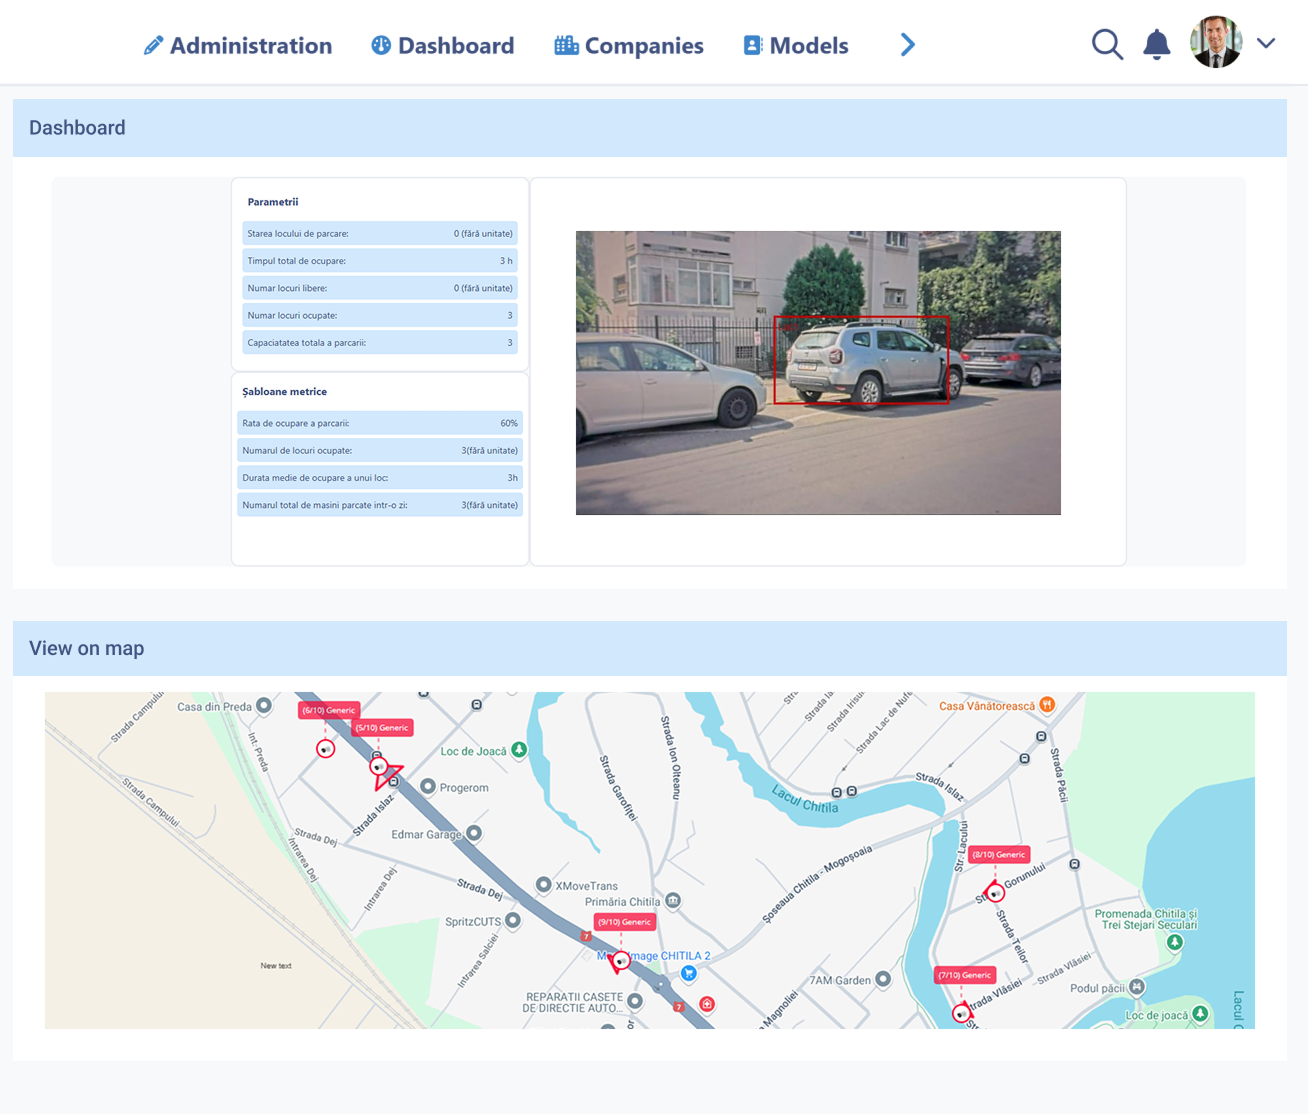Select camera marker under (9/10) Generic
Screen dimensions: 1308x1114
621,961
